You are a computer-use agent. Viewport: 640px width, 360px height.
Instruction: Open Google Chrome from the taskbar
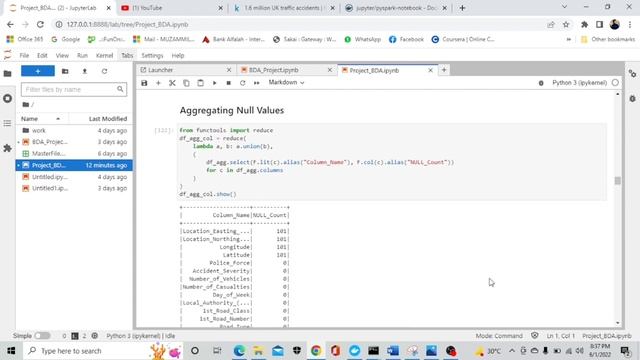(316, 351)
